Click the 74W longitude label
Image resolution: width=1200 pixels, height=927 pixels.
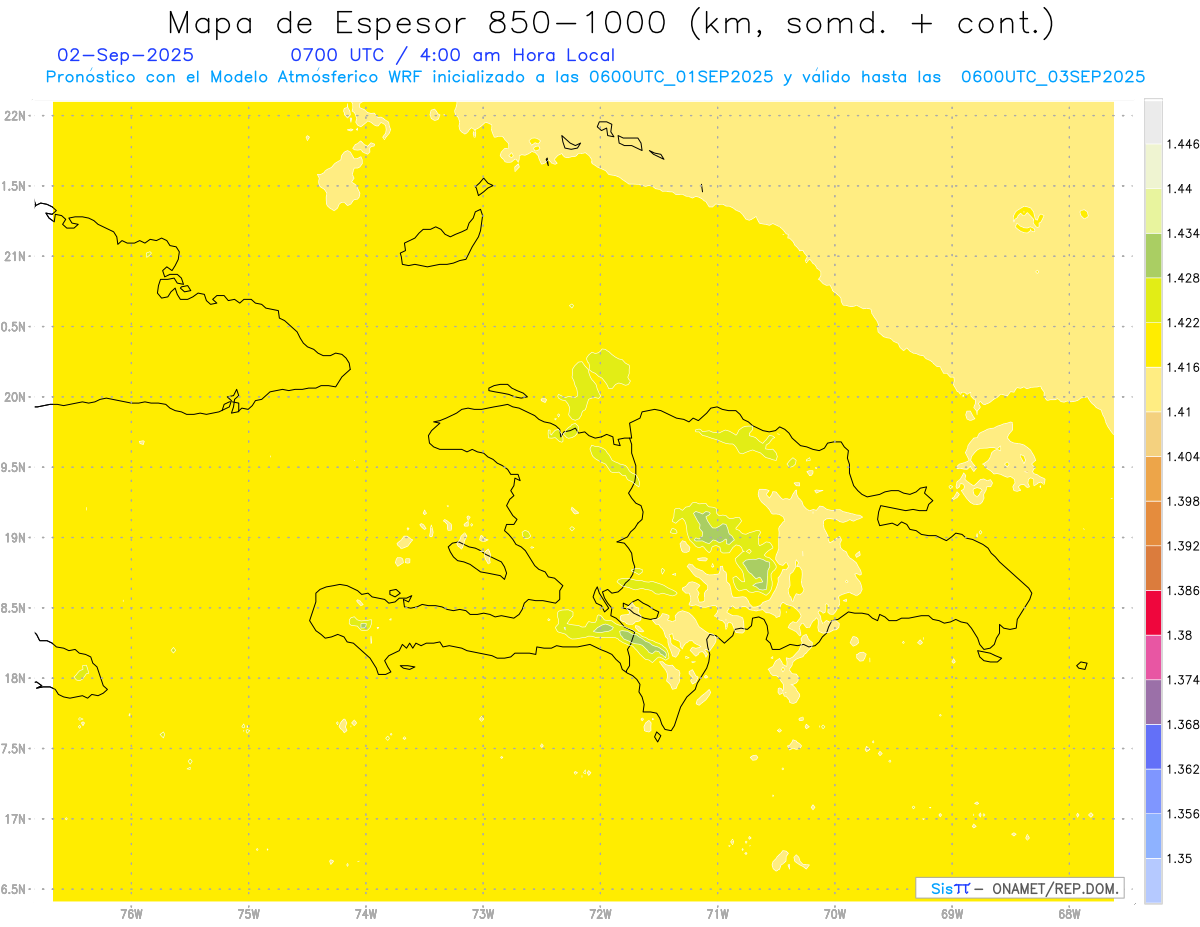(366, 914)
